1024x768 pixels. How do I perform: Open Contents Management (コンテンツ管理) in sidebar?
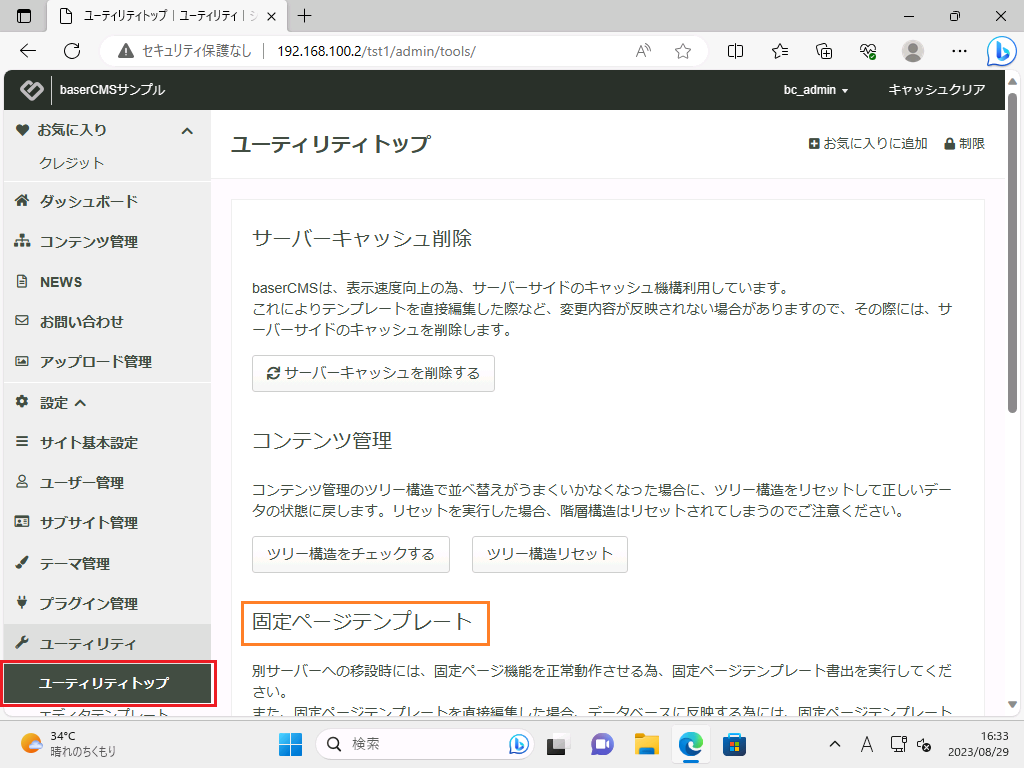tap(88, 242)
